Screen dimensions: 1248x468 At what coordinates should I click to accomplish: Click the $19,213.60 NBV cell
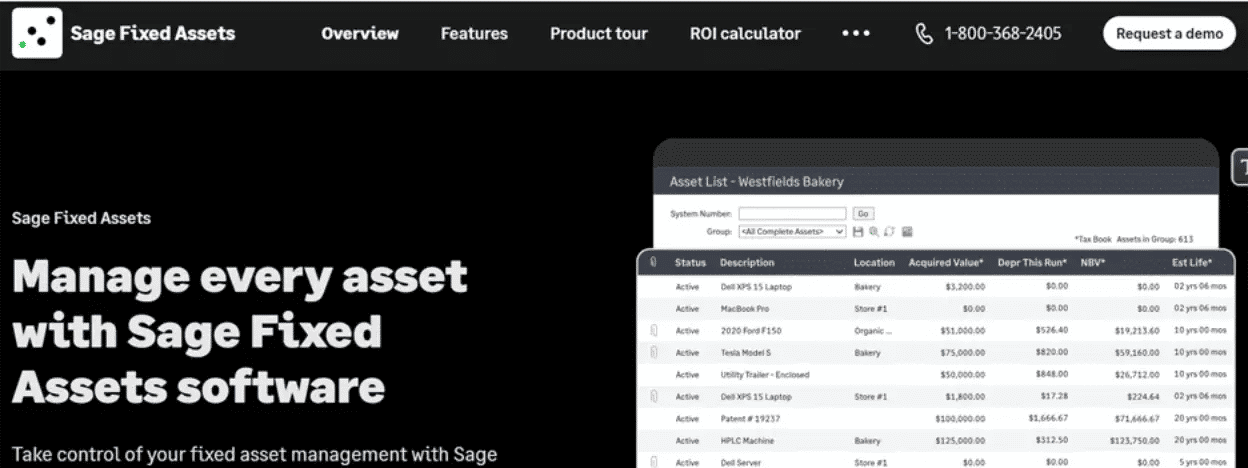1137,330
